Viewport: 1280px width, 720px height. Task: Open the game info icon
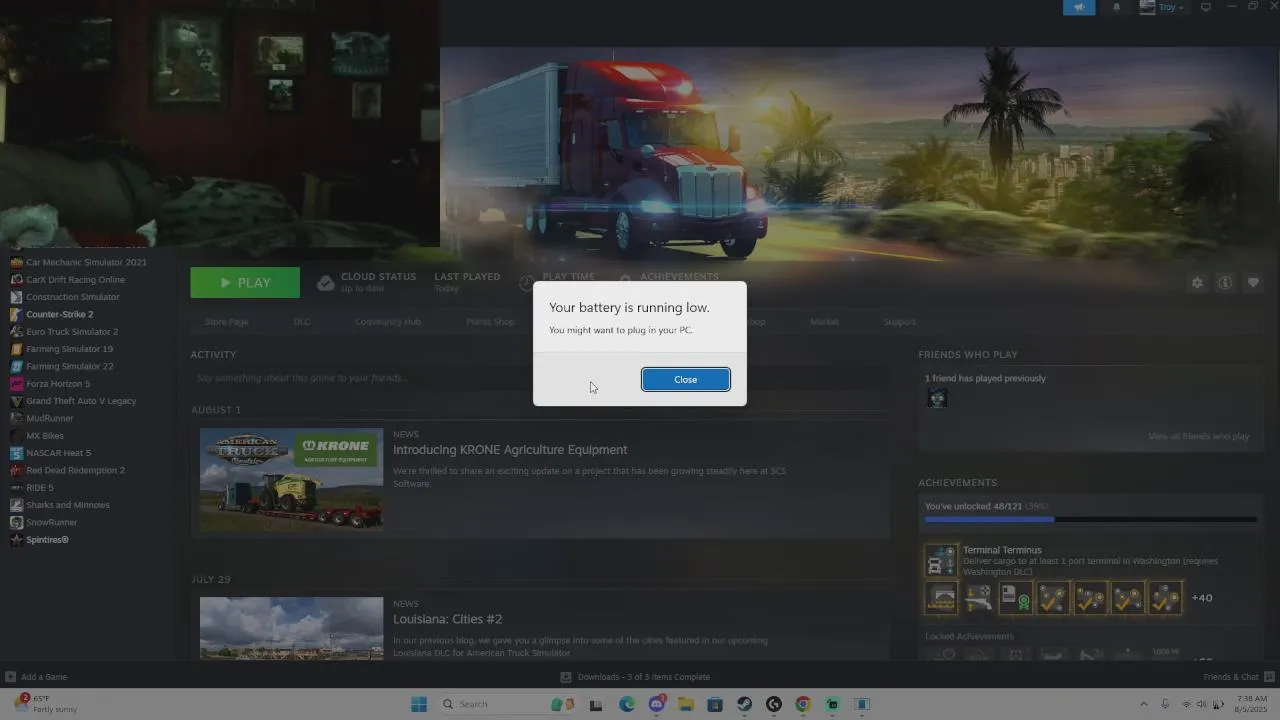pos(1224,283)
